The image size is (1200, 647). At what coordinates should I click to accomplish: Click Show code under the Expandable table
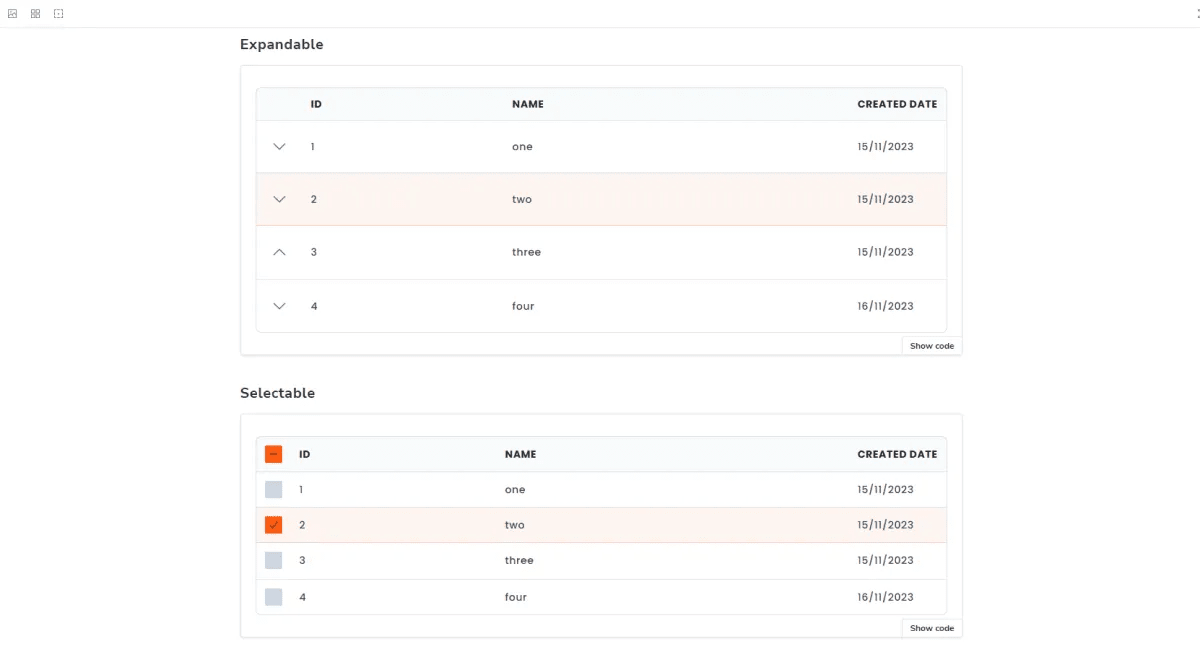[x=930, y=345]
